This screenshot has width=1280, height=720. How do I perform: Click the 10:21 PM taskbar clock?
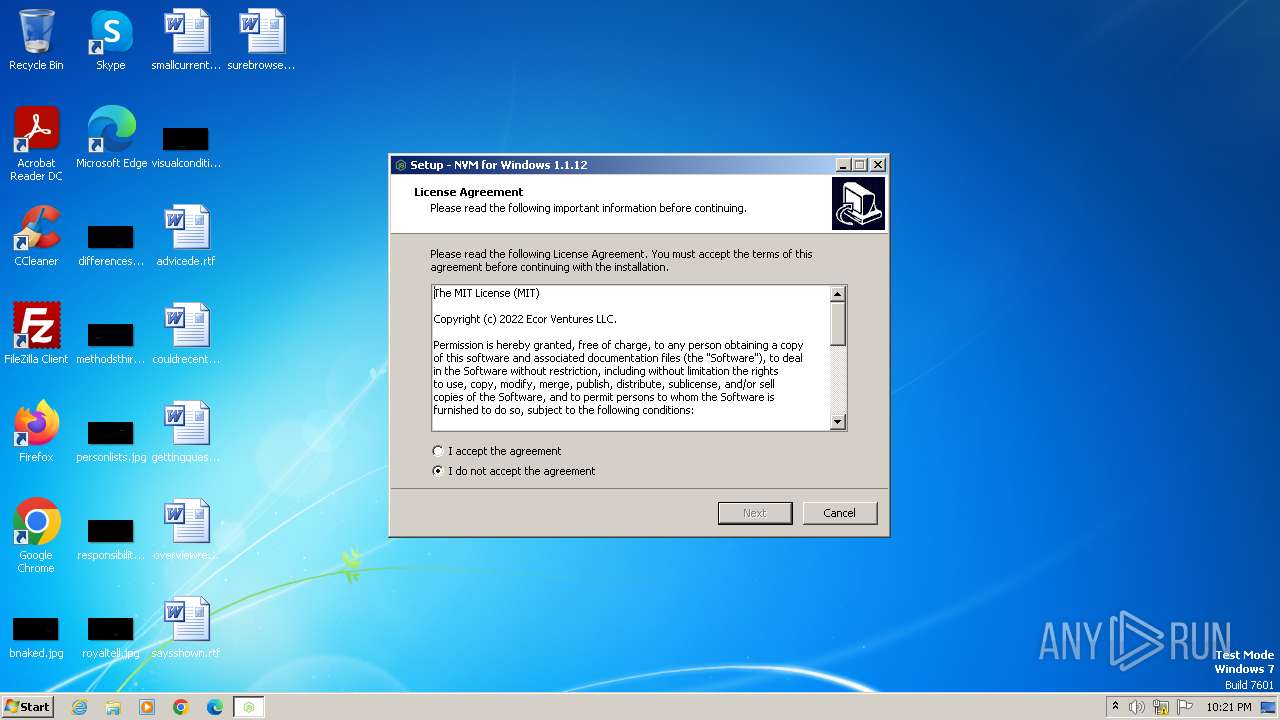pos(1229,707)
